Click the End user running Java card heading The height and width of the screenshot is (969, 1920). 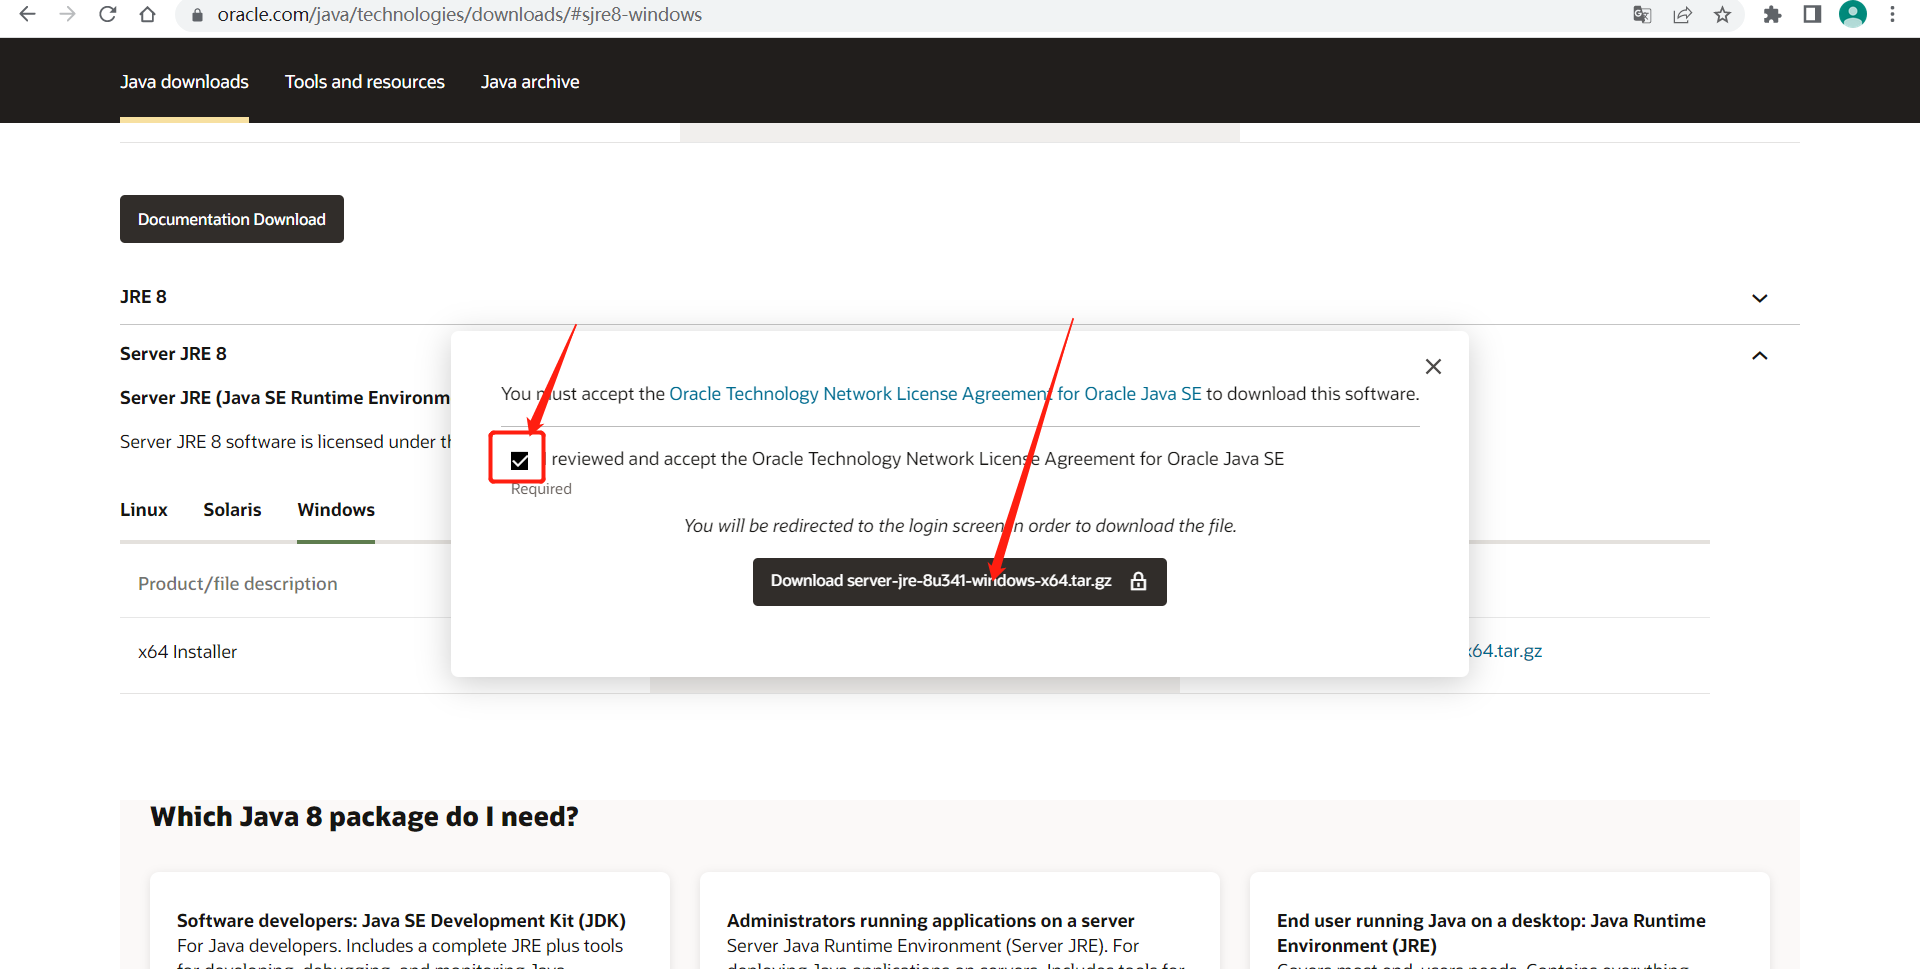[x=1491, y=933]
